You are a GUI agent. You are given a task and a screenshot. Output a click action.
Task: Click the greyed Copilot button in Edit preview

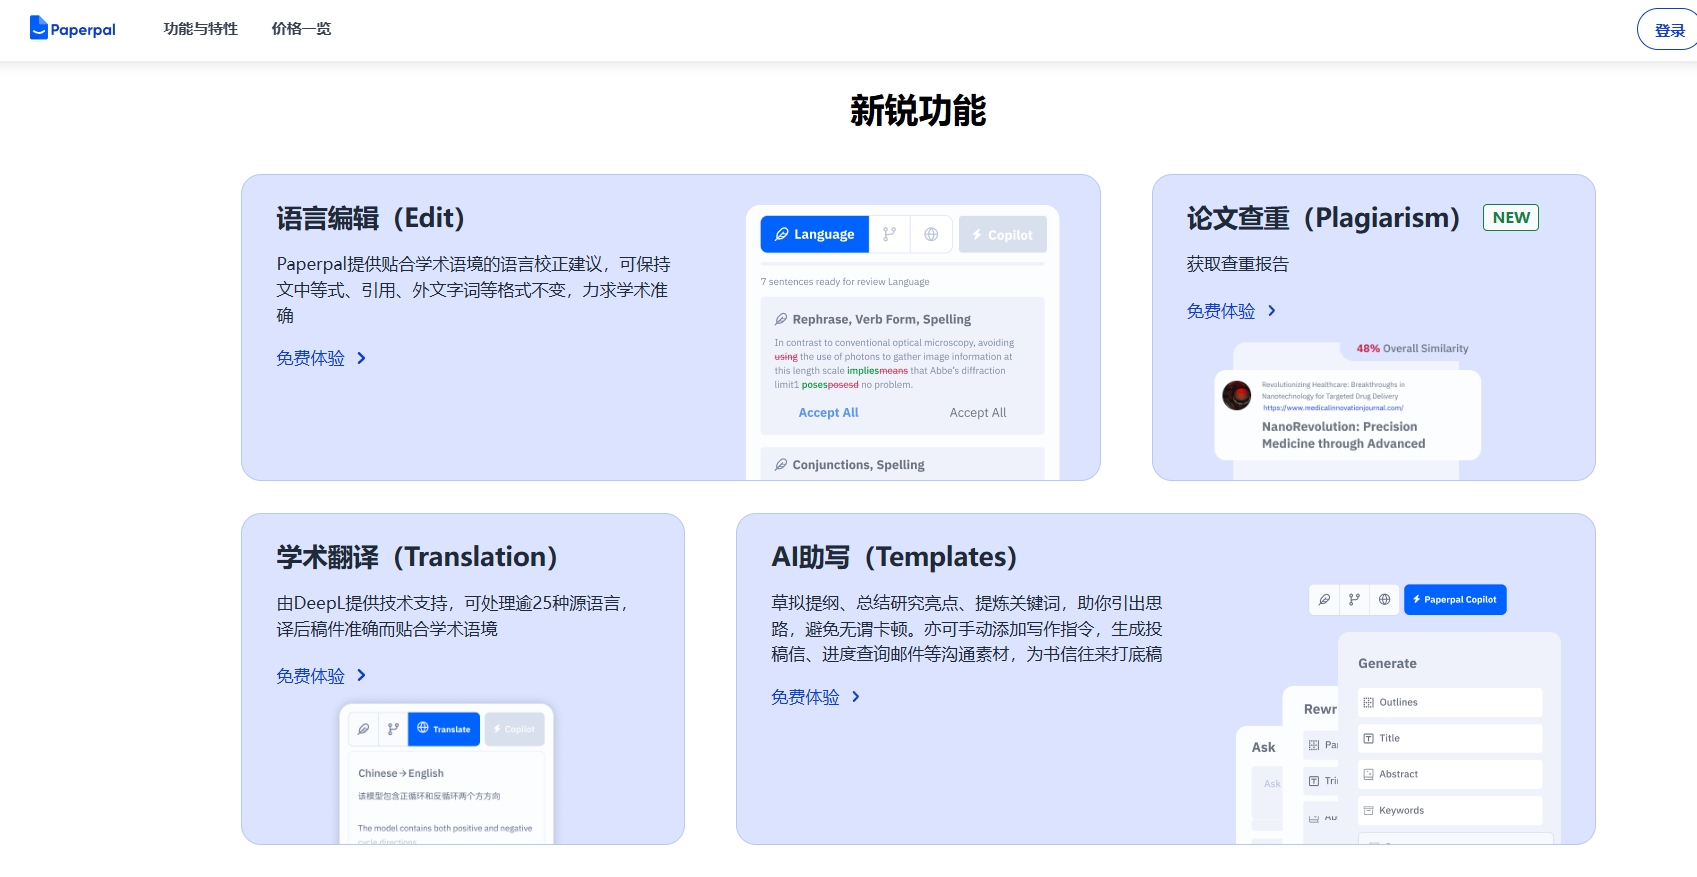[1003, 234]
